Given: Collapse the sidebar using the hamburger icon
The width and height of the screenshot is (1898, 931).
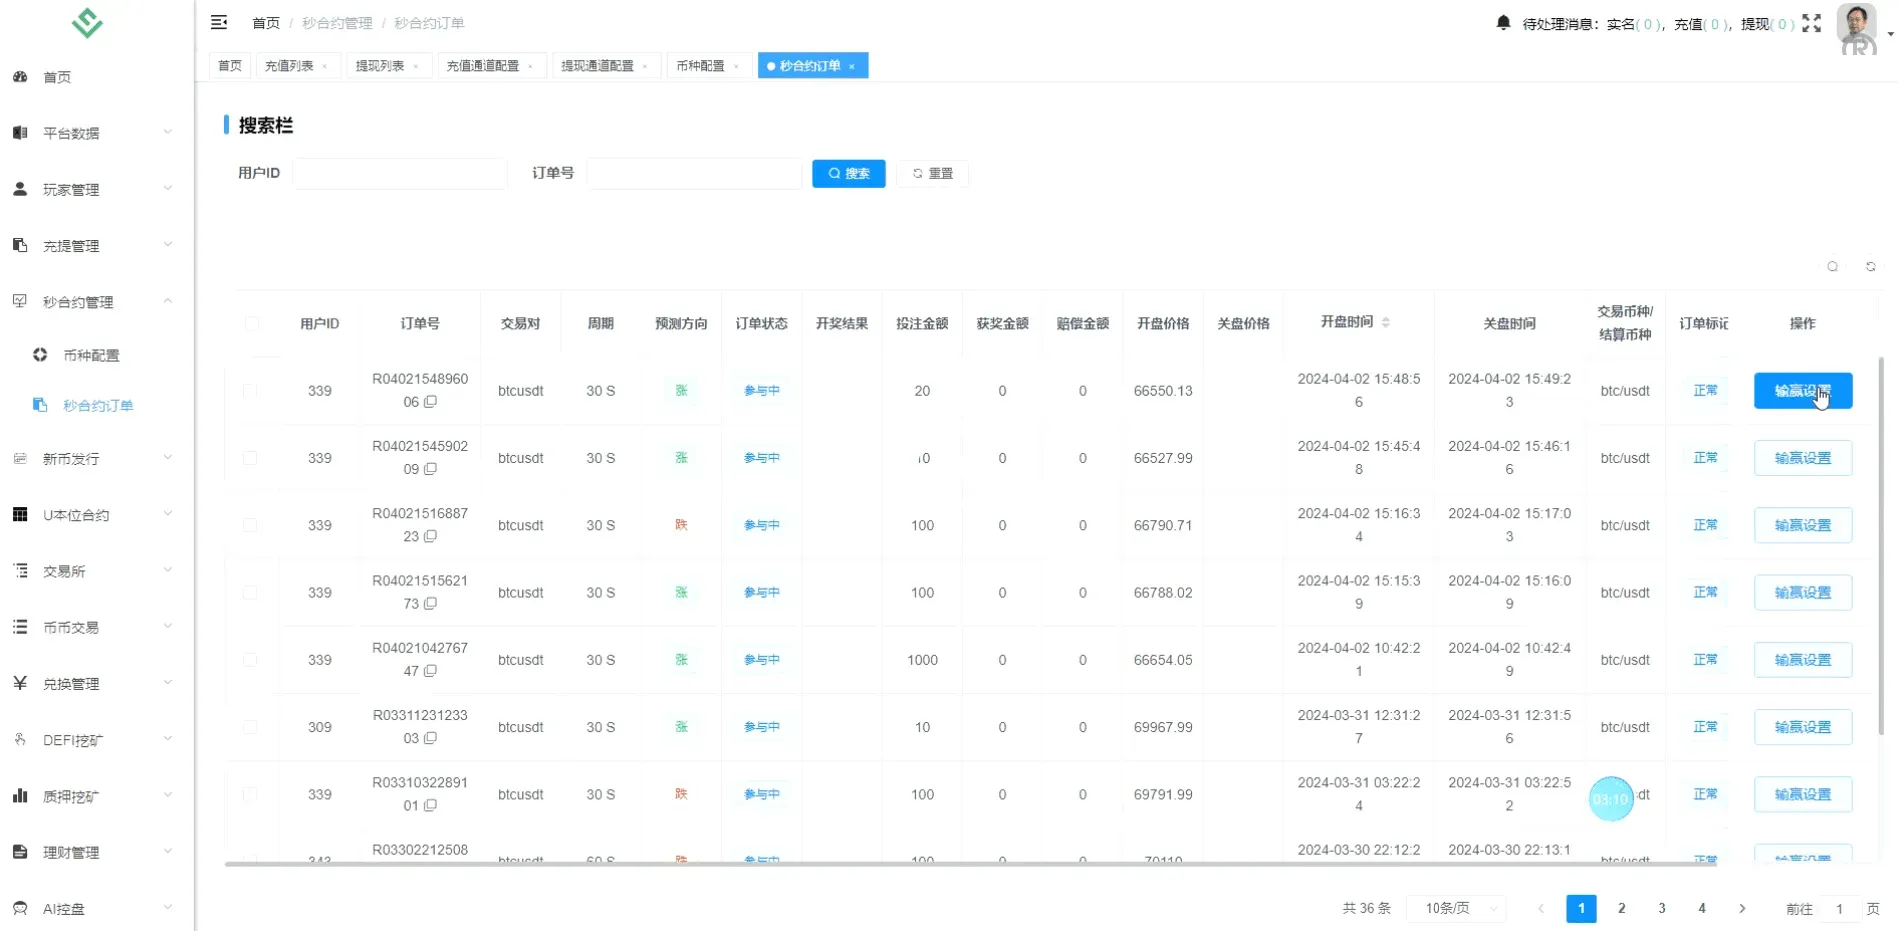Looking at the screenshot, I should tap(219, 22).
